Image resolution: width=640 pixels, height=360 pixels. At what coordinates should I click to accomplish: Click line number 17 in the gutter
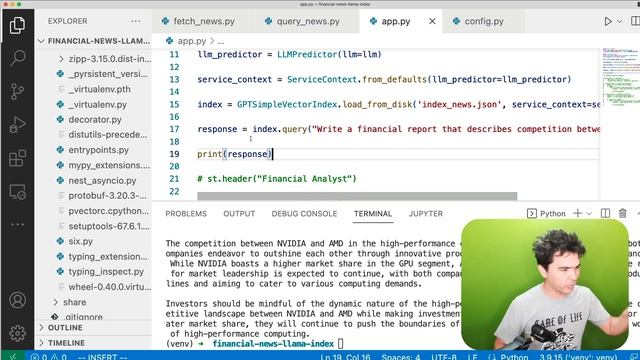[x=174, y=129]
